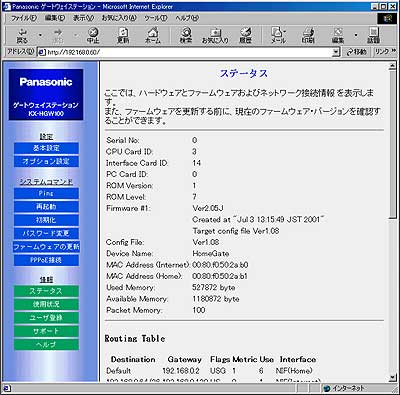Click the Used Memory value 527872 byte
Viewport: 400px width, 395px height.
(x=214, y=288)
